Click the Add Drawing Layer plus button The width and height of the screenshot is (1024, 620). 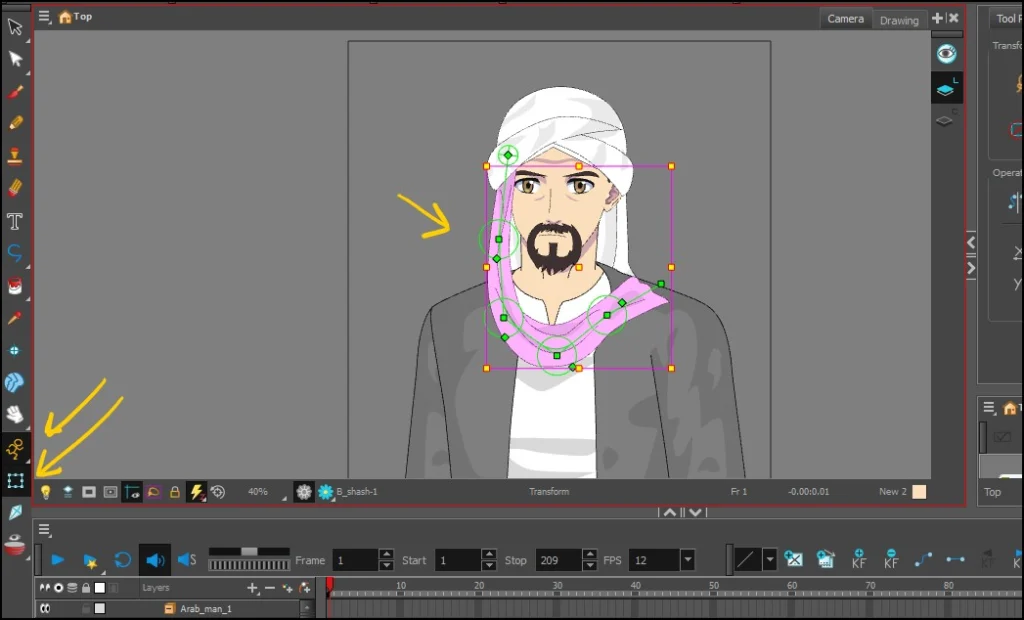253,588
